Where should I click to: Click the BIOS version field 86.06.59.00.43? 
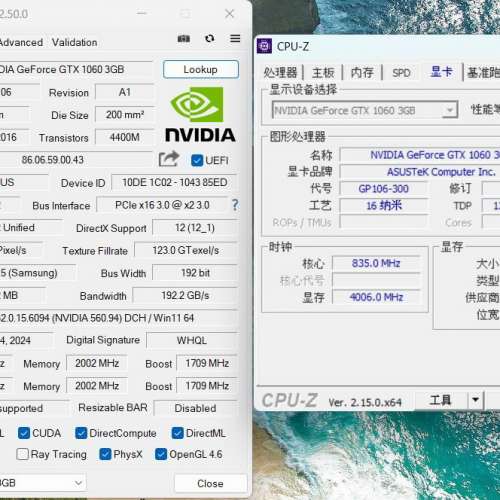tap(75, 160)
